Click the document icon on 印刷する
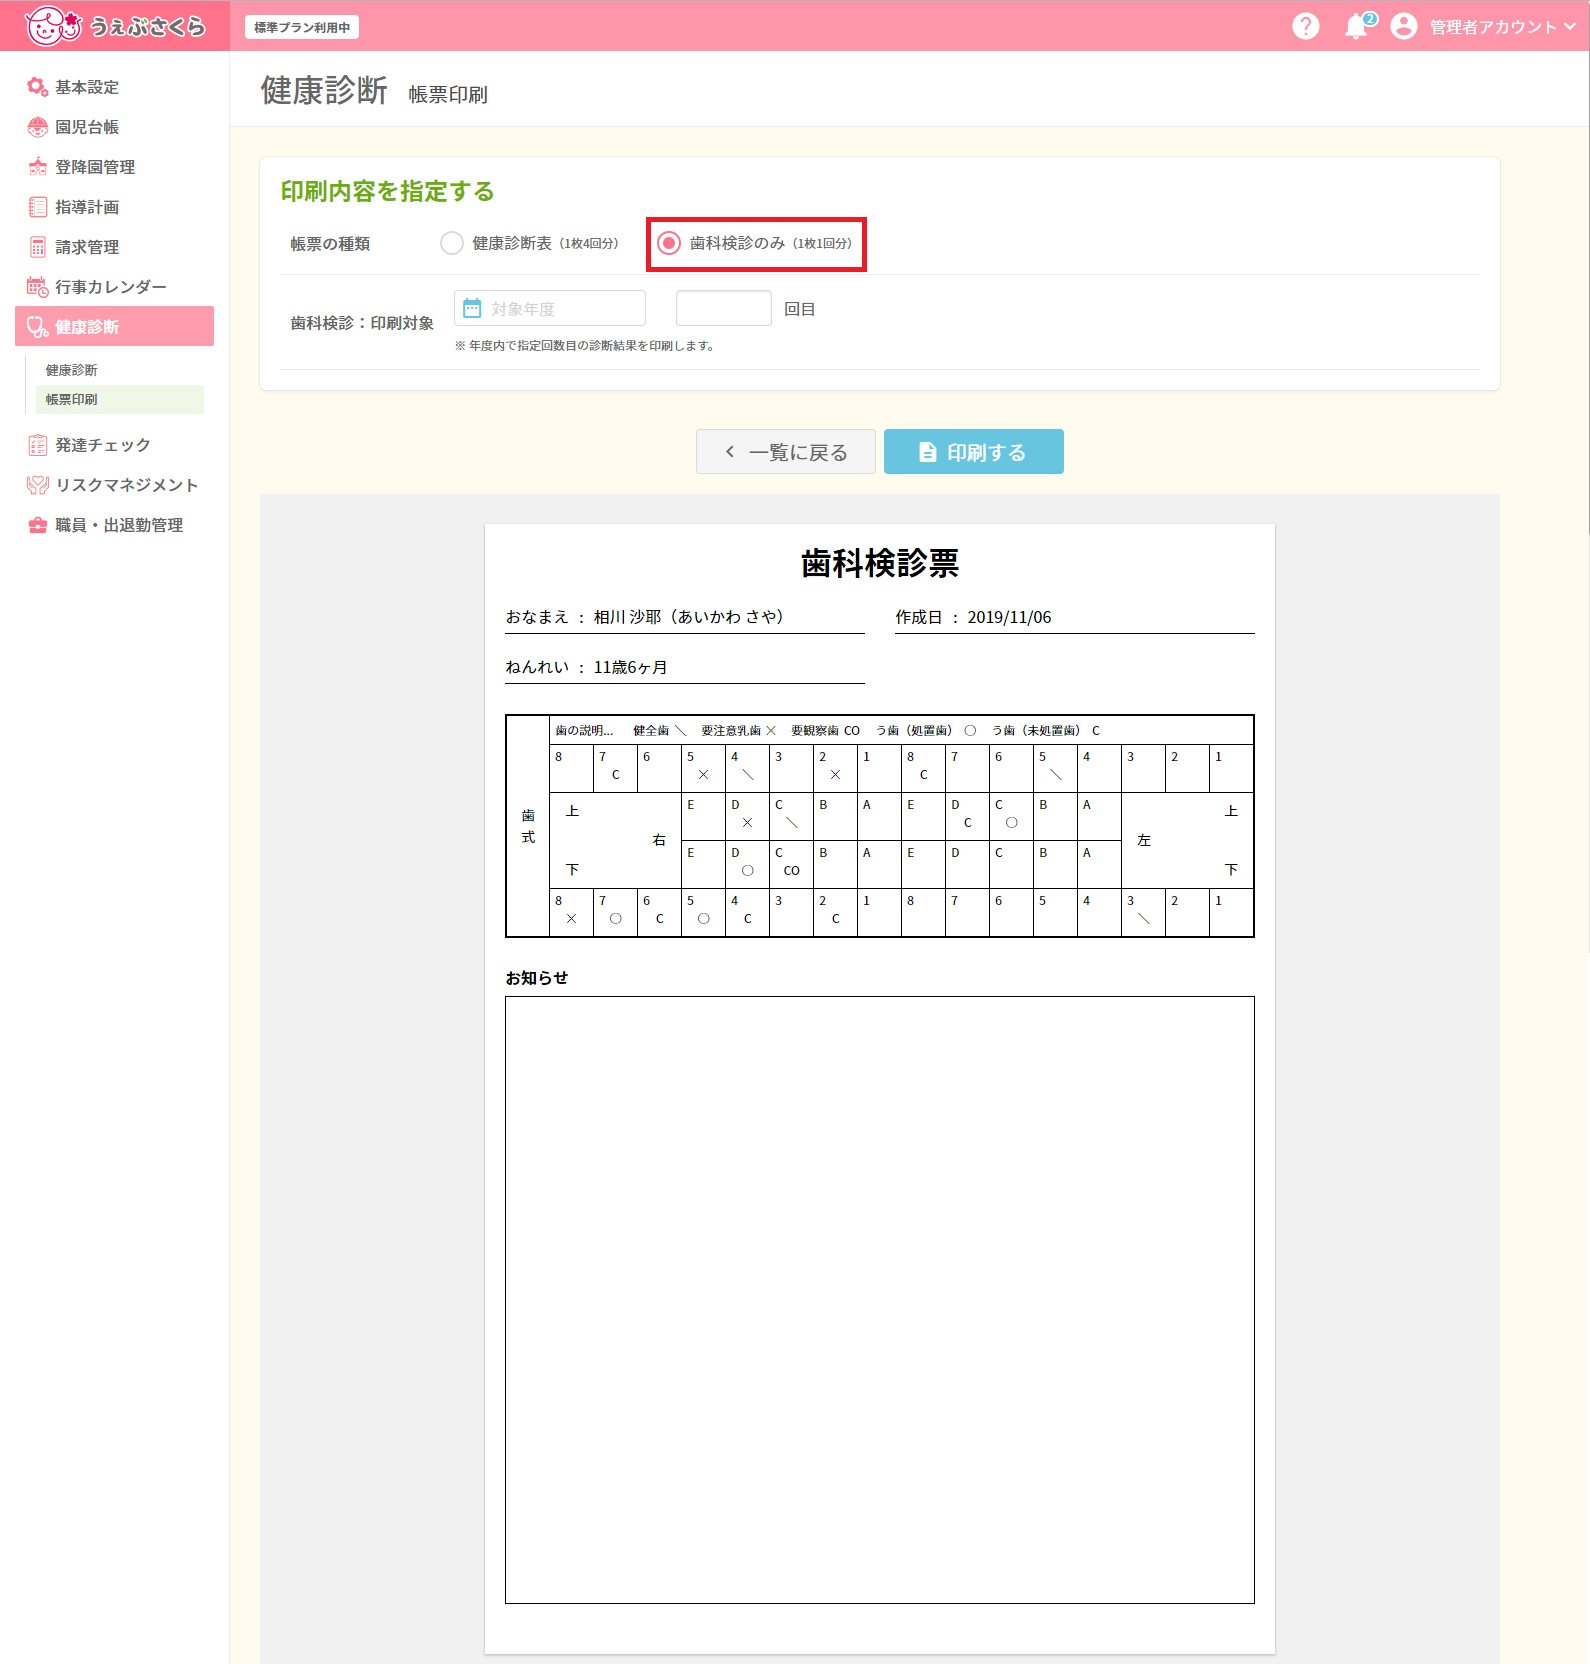This screenshot has width=1590, height=1664. pos(927,452)
